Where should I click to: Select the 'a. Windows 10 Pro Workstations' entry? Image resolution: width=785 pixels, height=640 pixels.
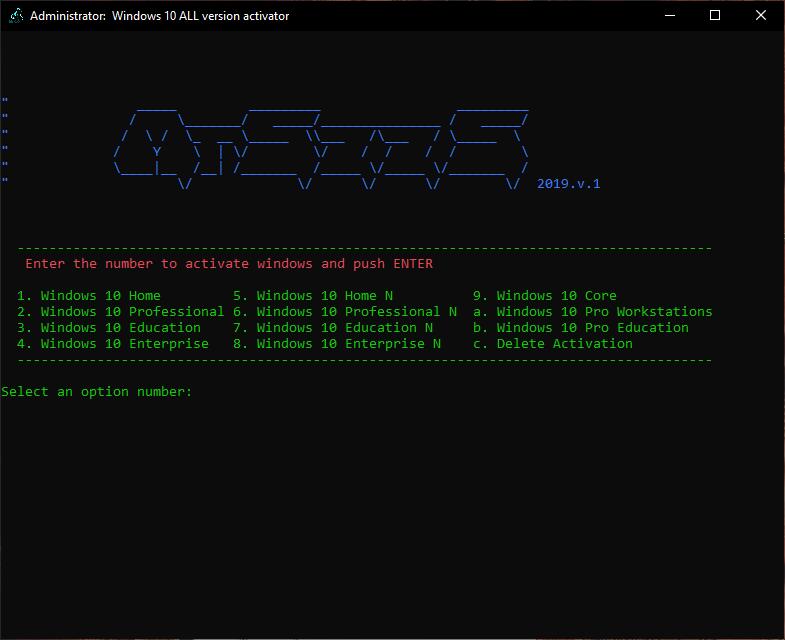coord(593,311)
